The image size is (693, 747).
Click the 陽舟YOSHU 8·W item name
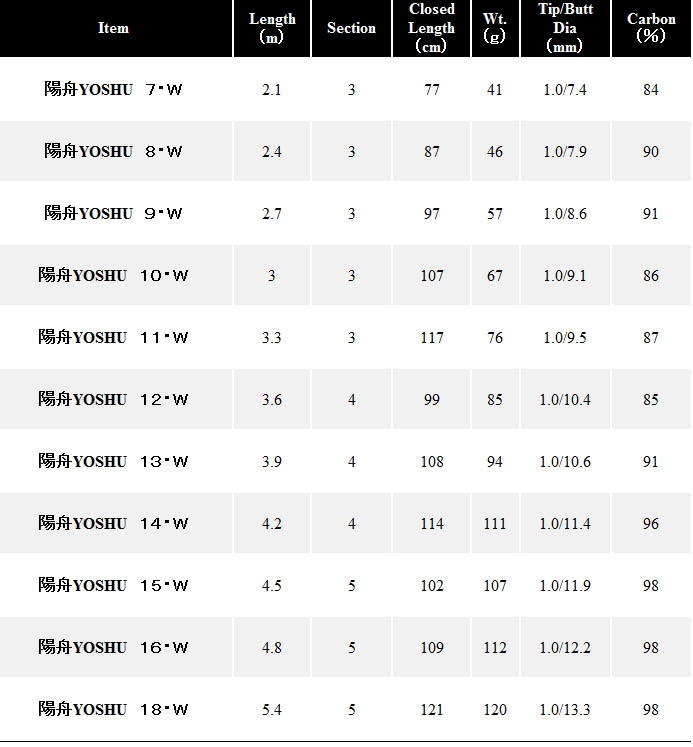click(x=113, y=151)
